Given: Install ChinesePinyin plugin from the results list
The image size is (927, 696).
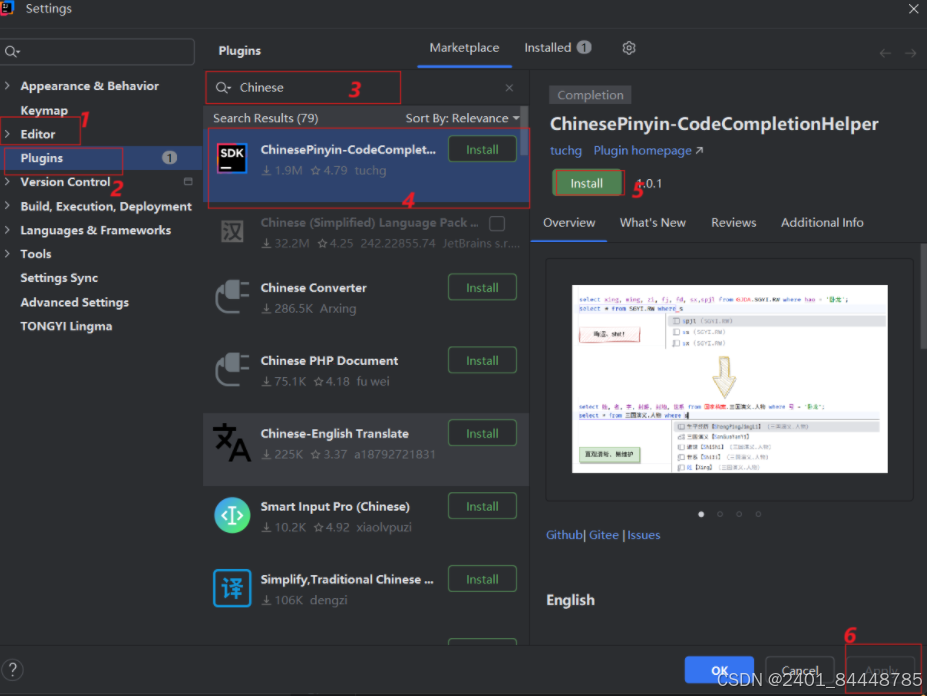Looking at the screenshot, I should 482,150.
